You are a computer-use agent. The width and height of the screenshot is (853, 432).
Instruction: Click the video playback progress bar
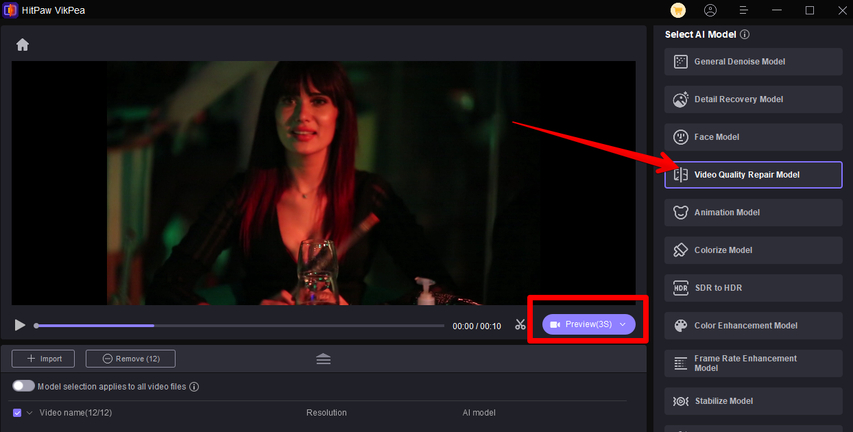click(x=240, y=325)
